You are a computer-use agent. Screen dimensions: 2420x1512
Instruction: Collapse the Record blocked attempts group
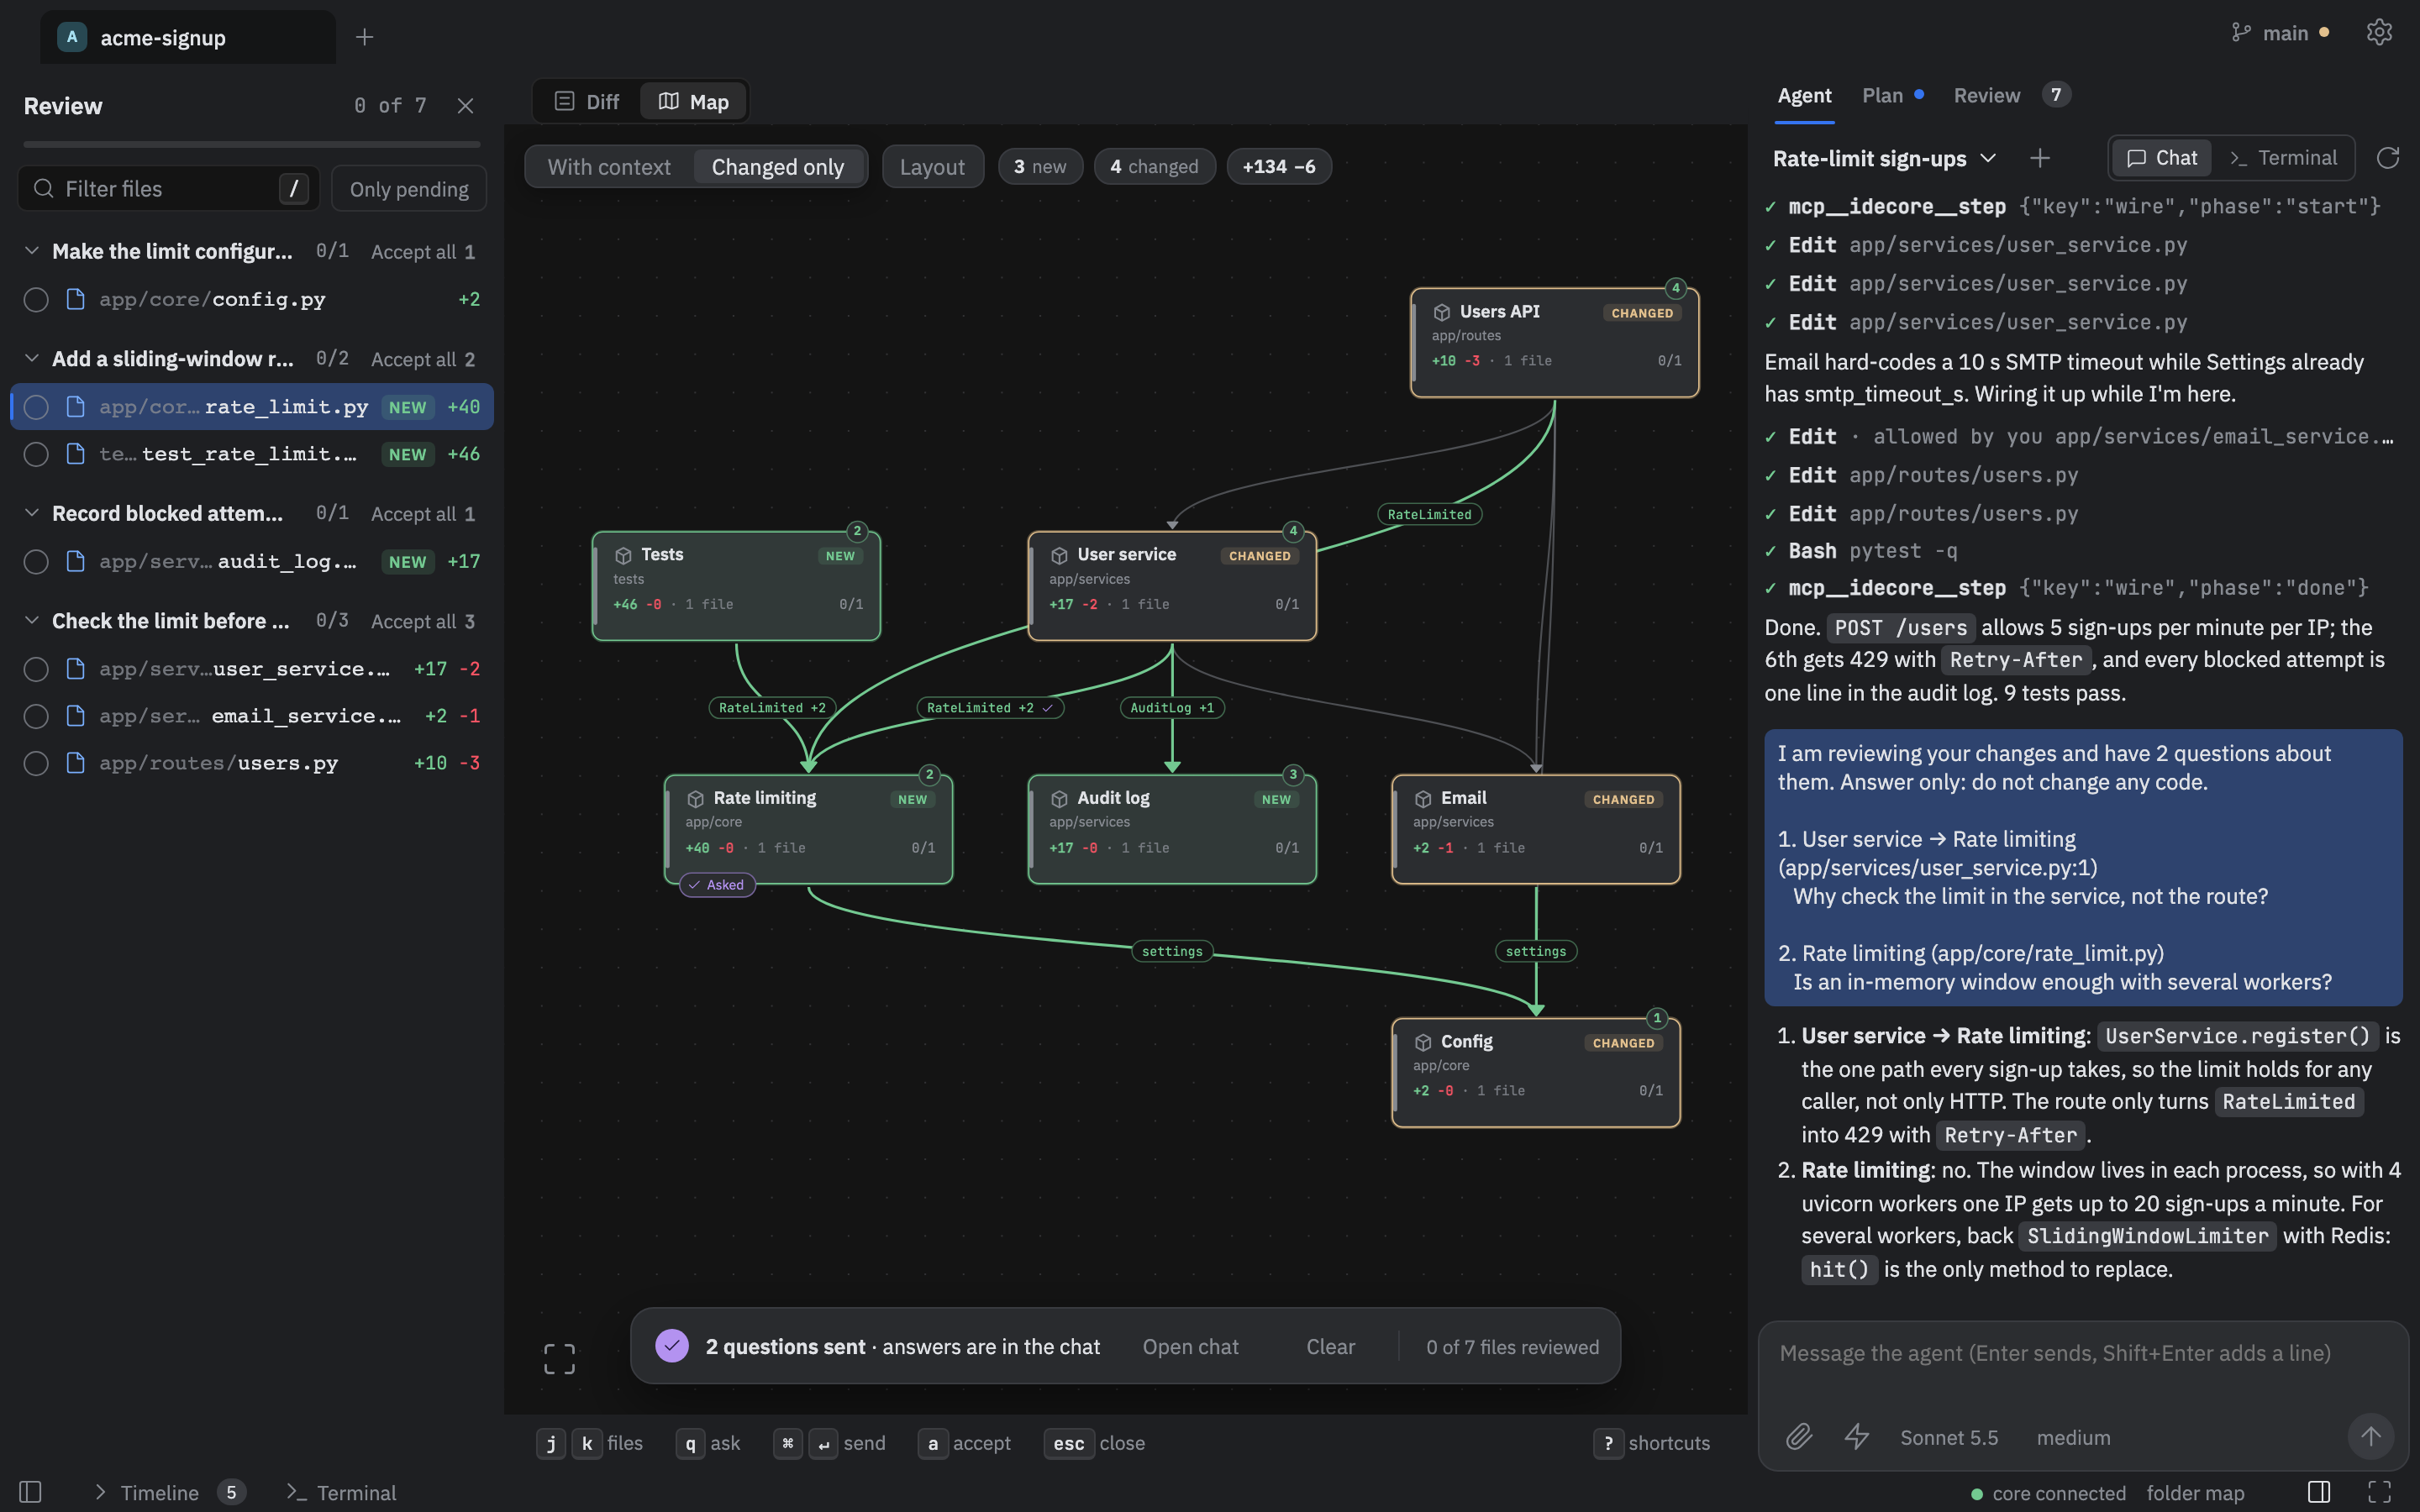pyautogui.click(x=32, y=513)
